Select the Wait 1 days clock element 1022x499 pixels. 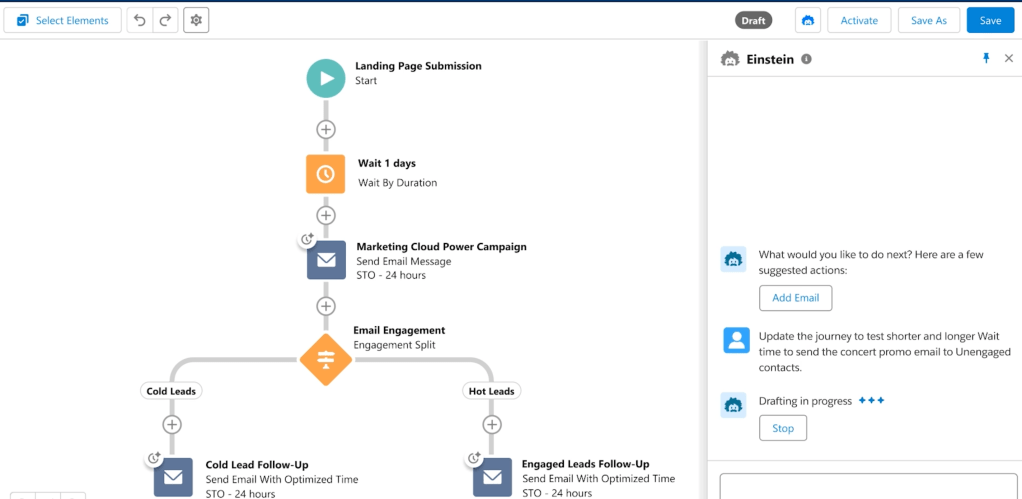point(325,173)
